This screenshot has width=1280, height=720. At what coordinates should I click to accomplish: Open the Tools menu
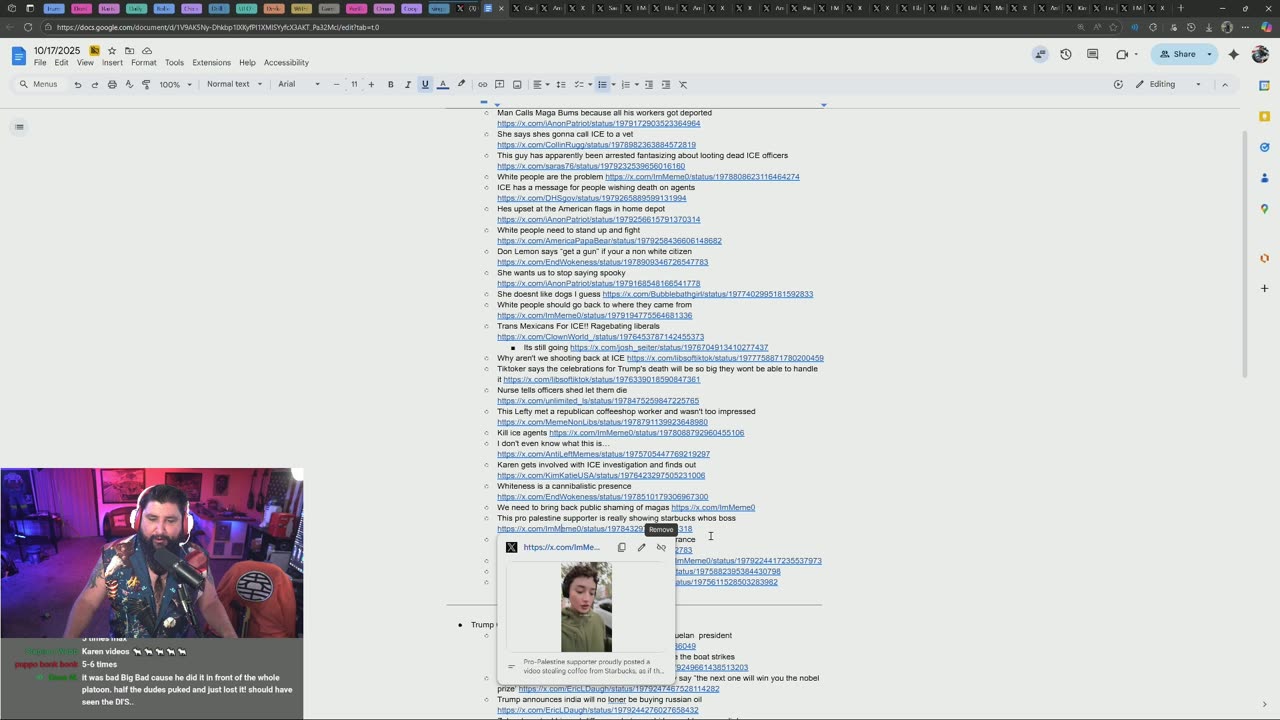174,63
